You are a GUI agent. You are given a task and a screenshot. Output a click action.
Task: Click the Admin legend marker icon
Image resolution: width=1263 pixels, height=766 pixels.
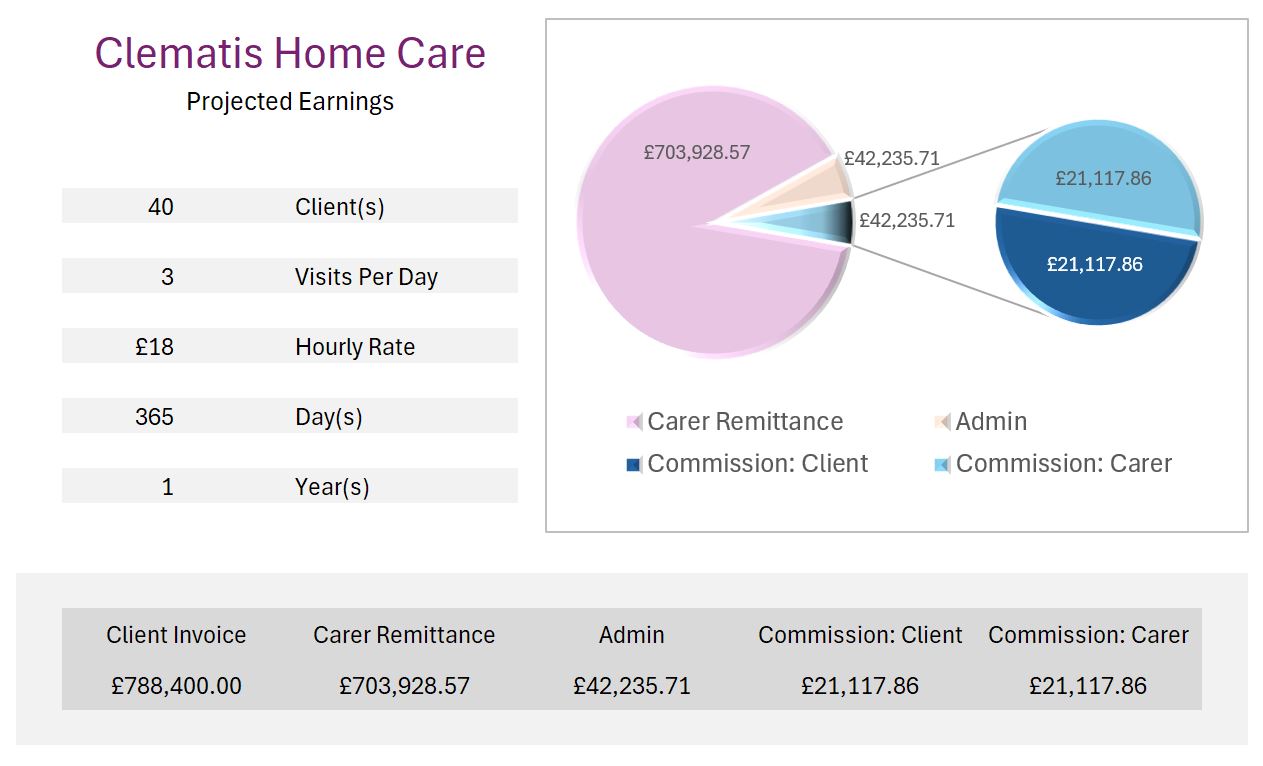pyautogui.click(x=941, y=422)
